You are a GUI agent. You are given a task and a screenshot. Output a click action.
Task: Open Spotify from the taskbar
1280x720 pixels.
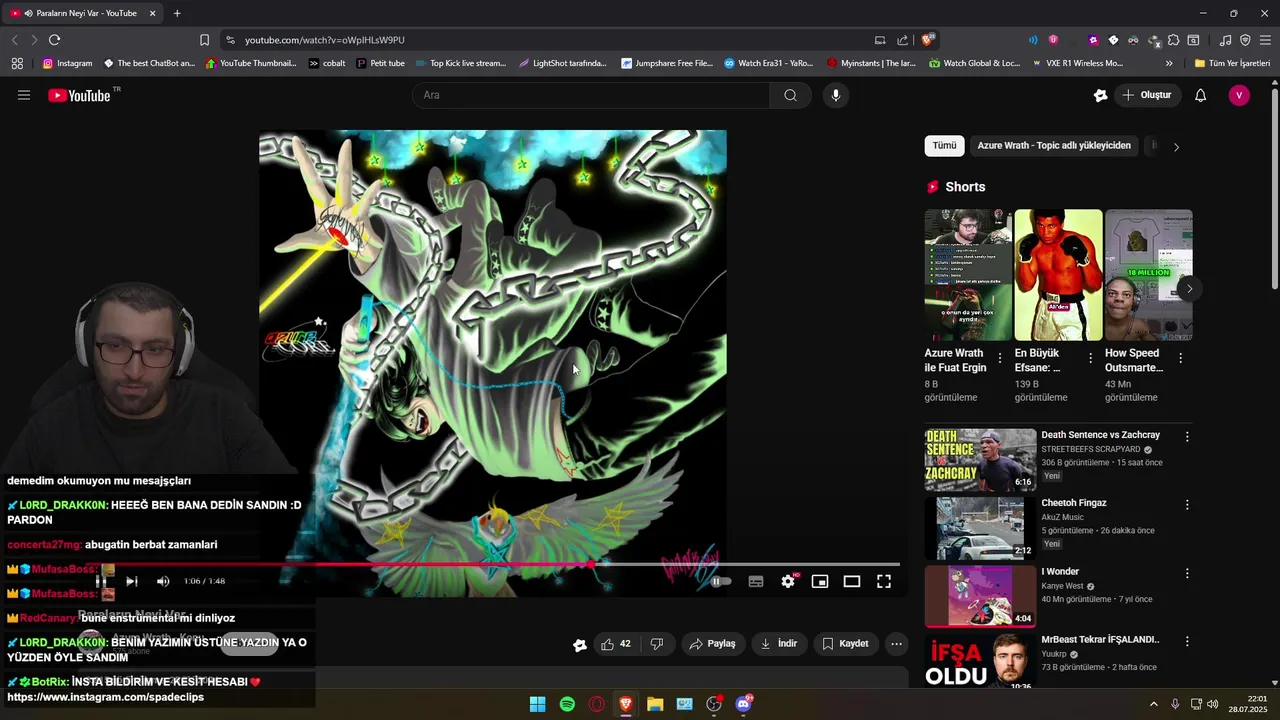click(567, 704)
